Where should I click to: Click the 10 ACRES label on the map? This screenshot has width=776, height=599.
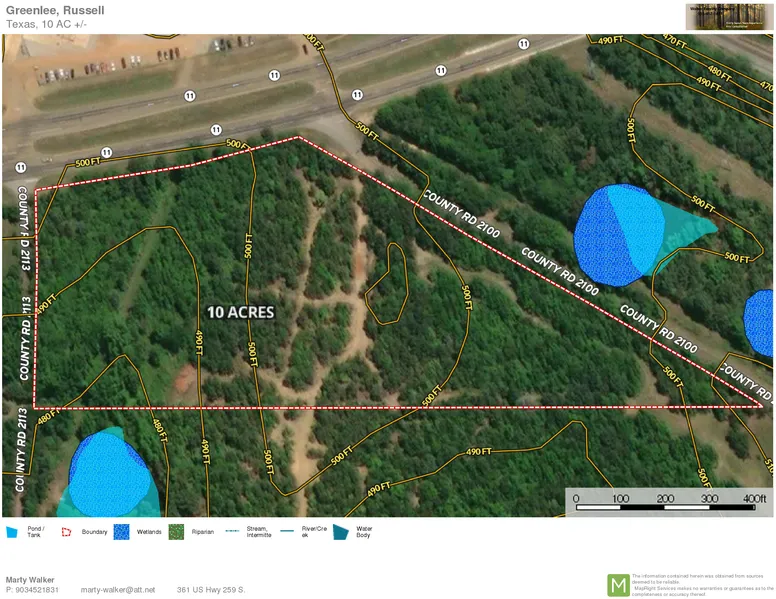tap(240, 312)
